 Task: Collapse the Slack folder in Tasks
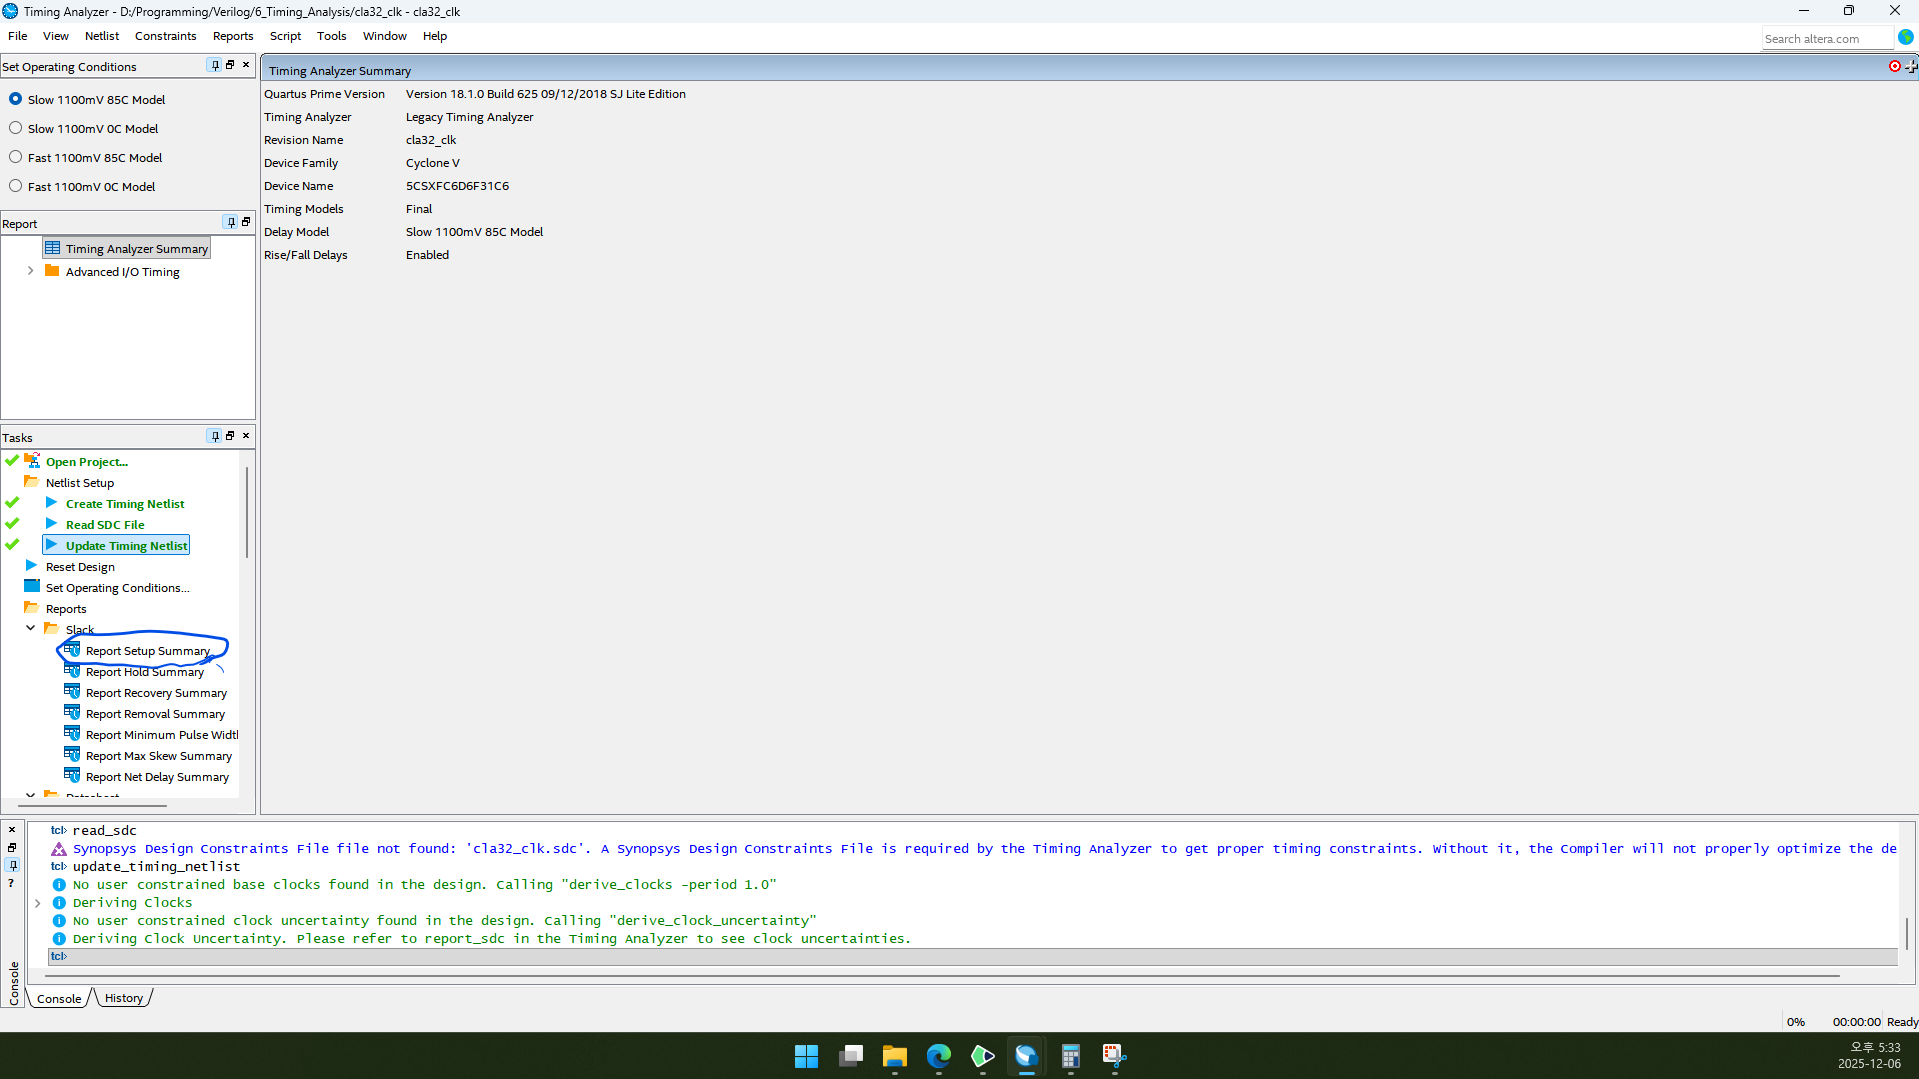pos(31,628)
